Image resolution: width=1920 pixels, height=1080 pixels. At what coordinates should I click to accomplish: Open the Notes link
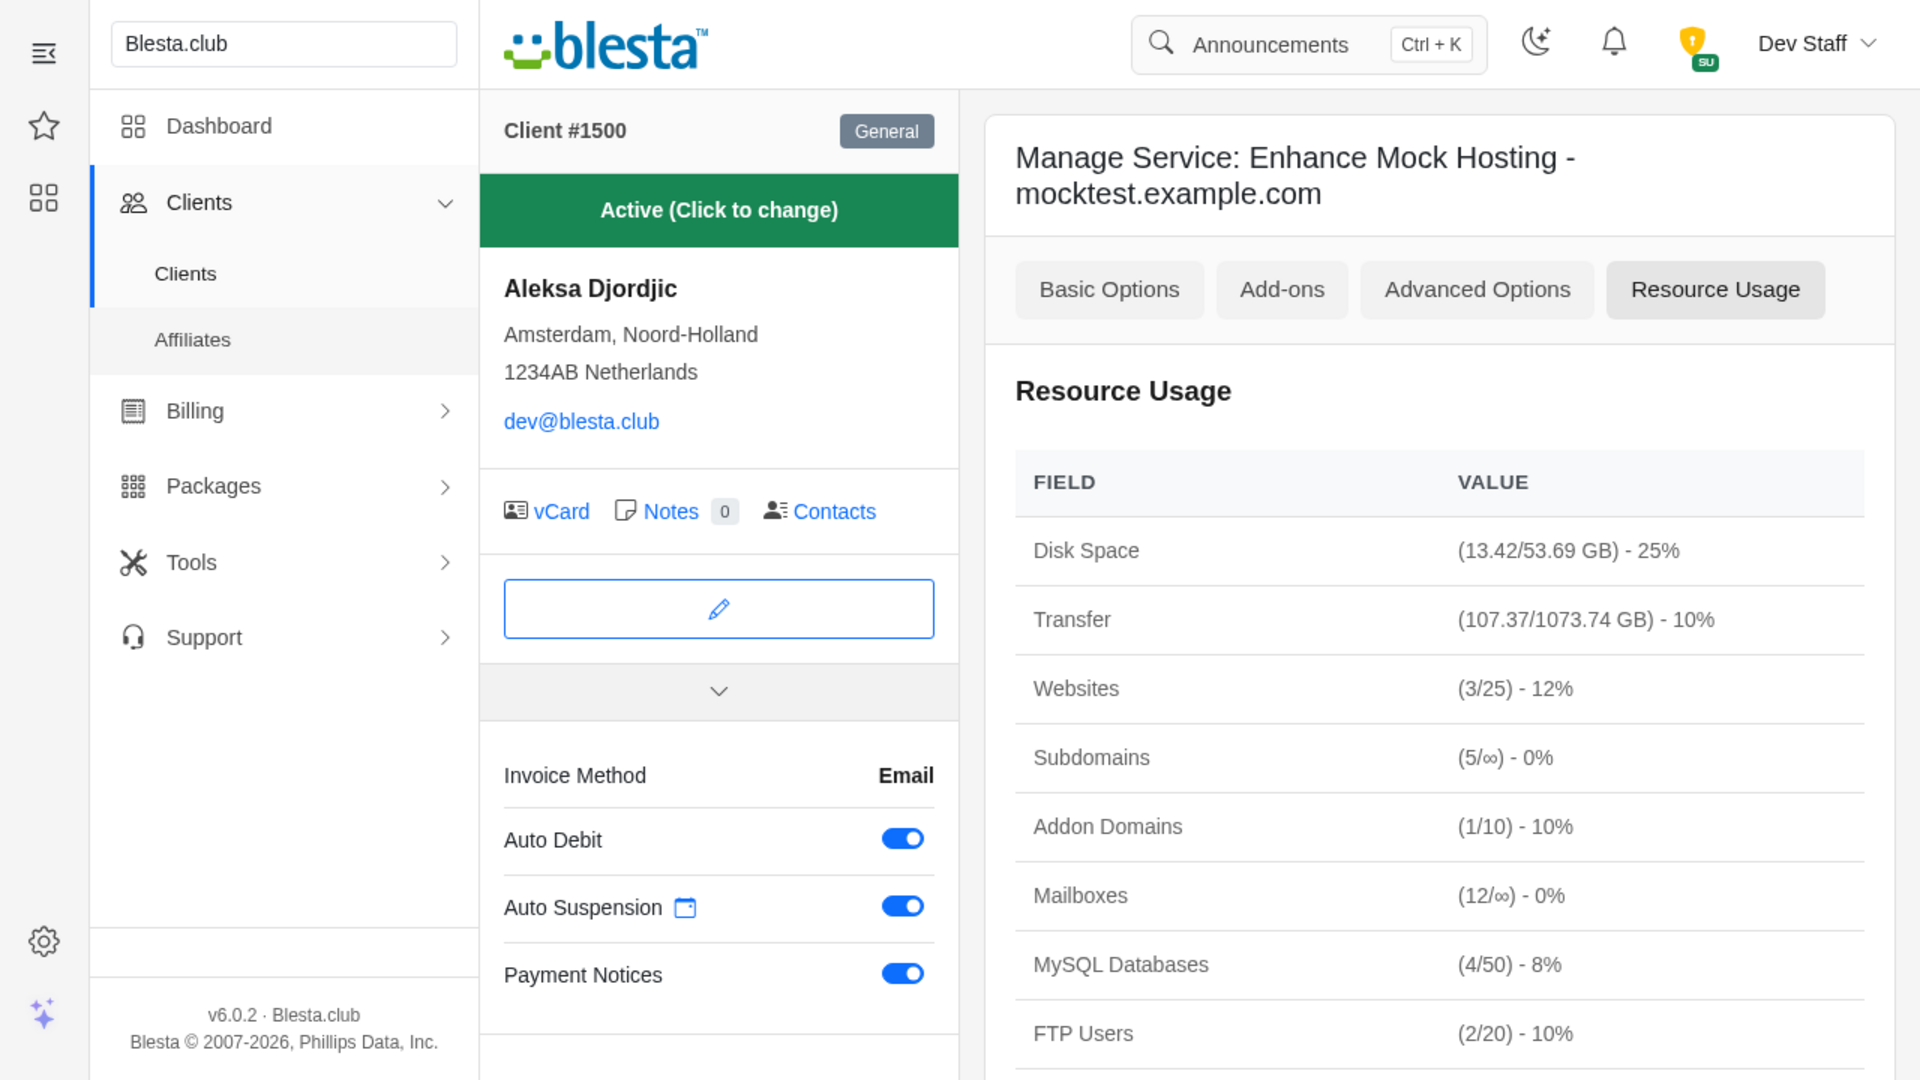pyautogui.click(x=671, y=512)
